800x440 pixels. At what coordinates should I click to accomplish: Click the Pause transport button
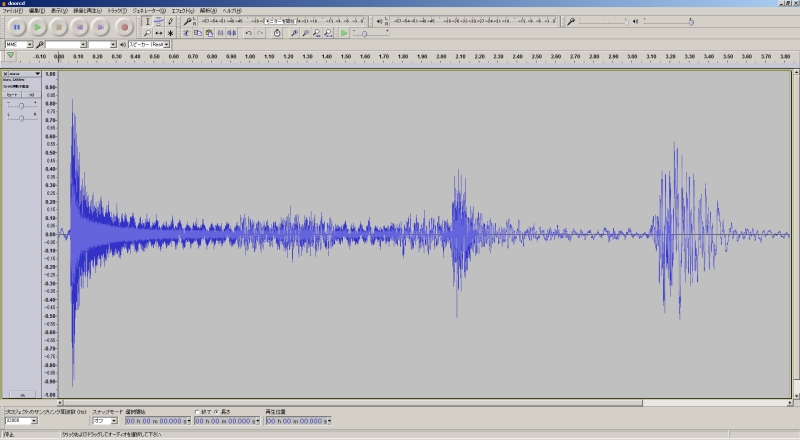(x=17, y=27)
